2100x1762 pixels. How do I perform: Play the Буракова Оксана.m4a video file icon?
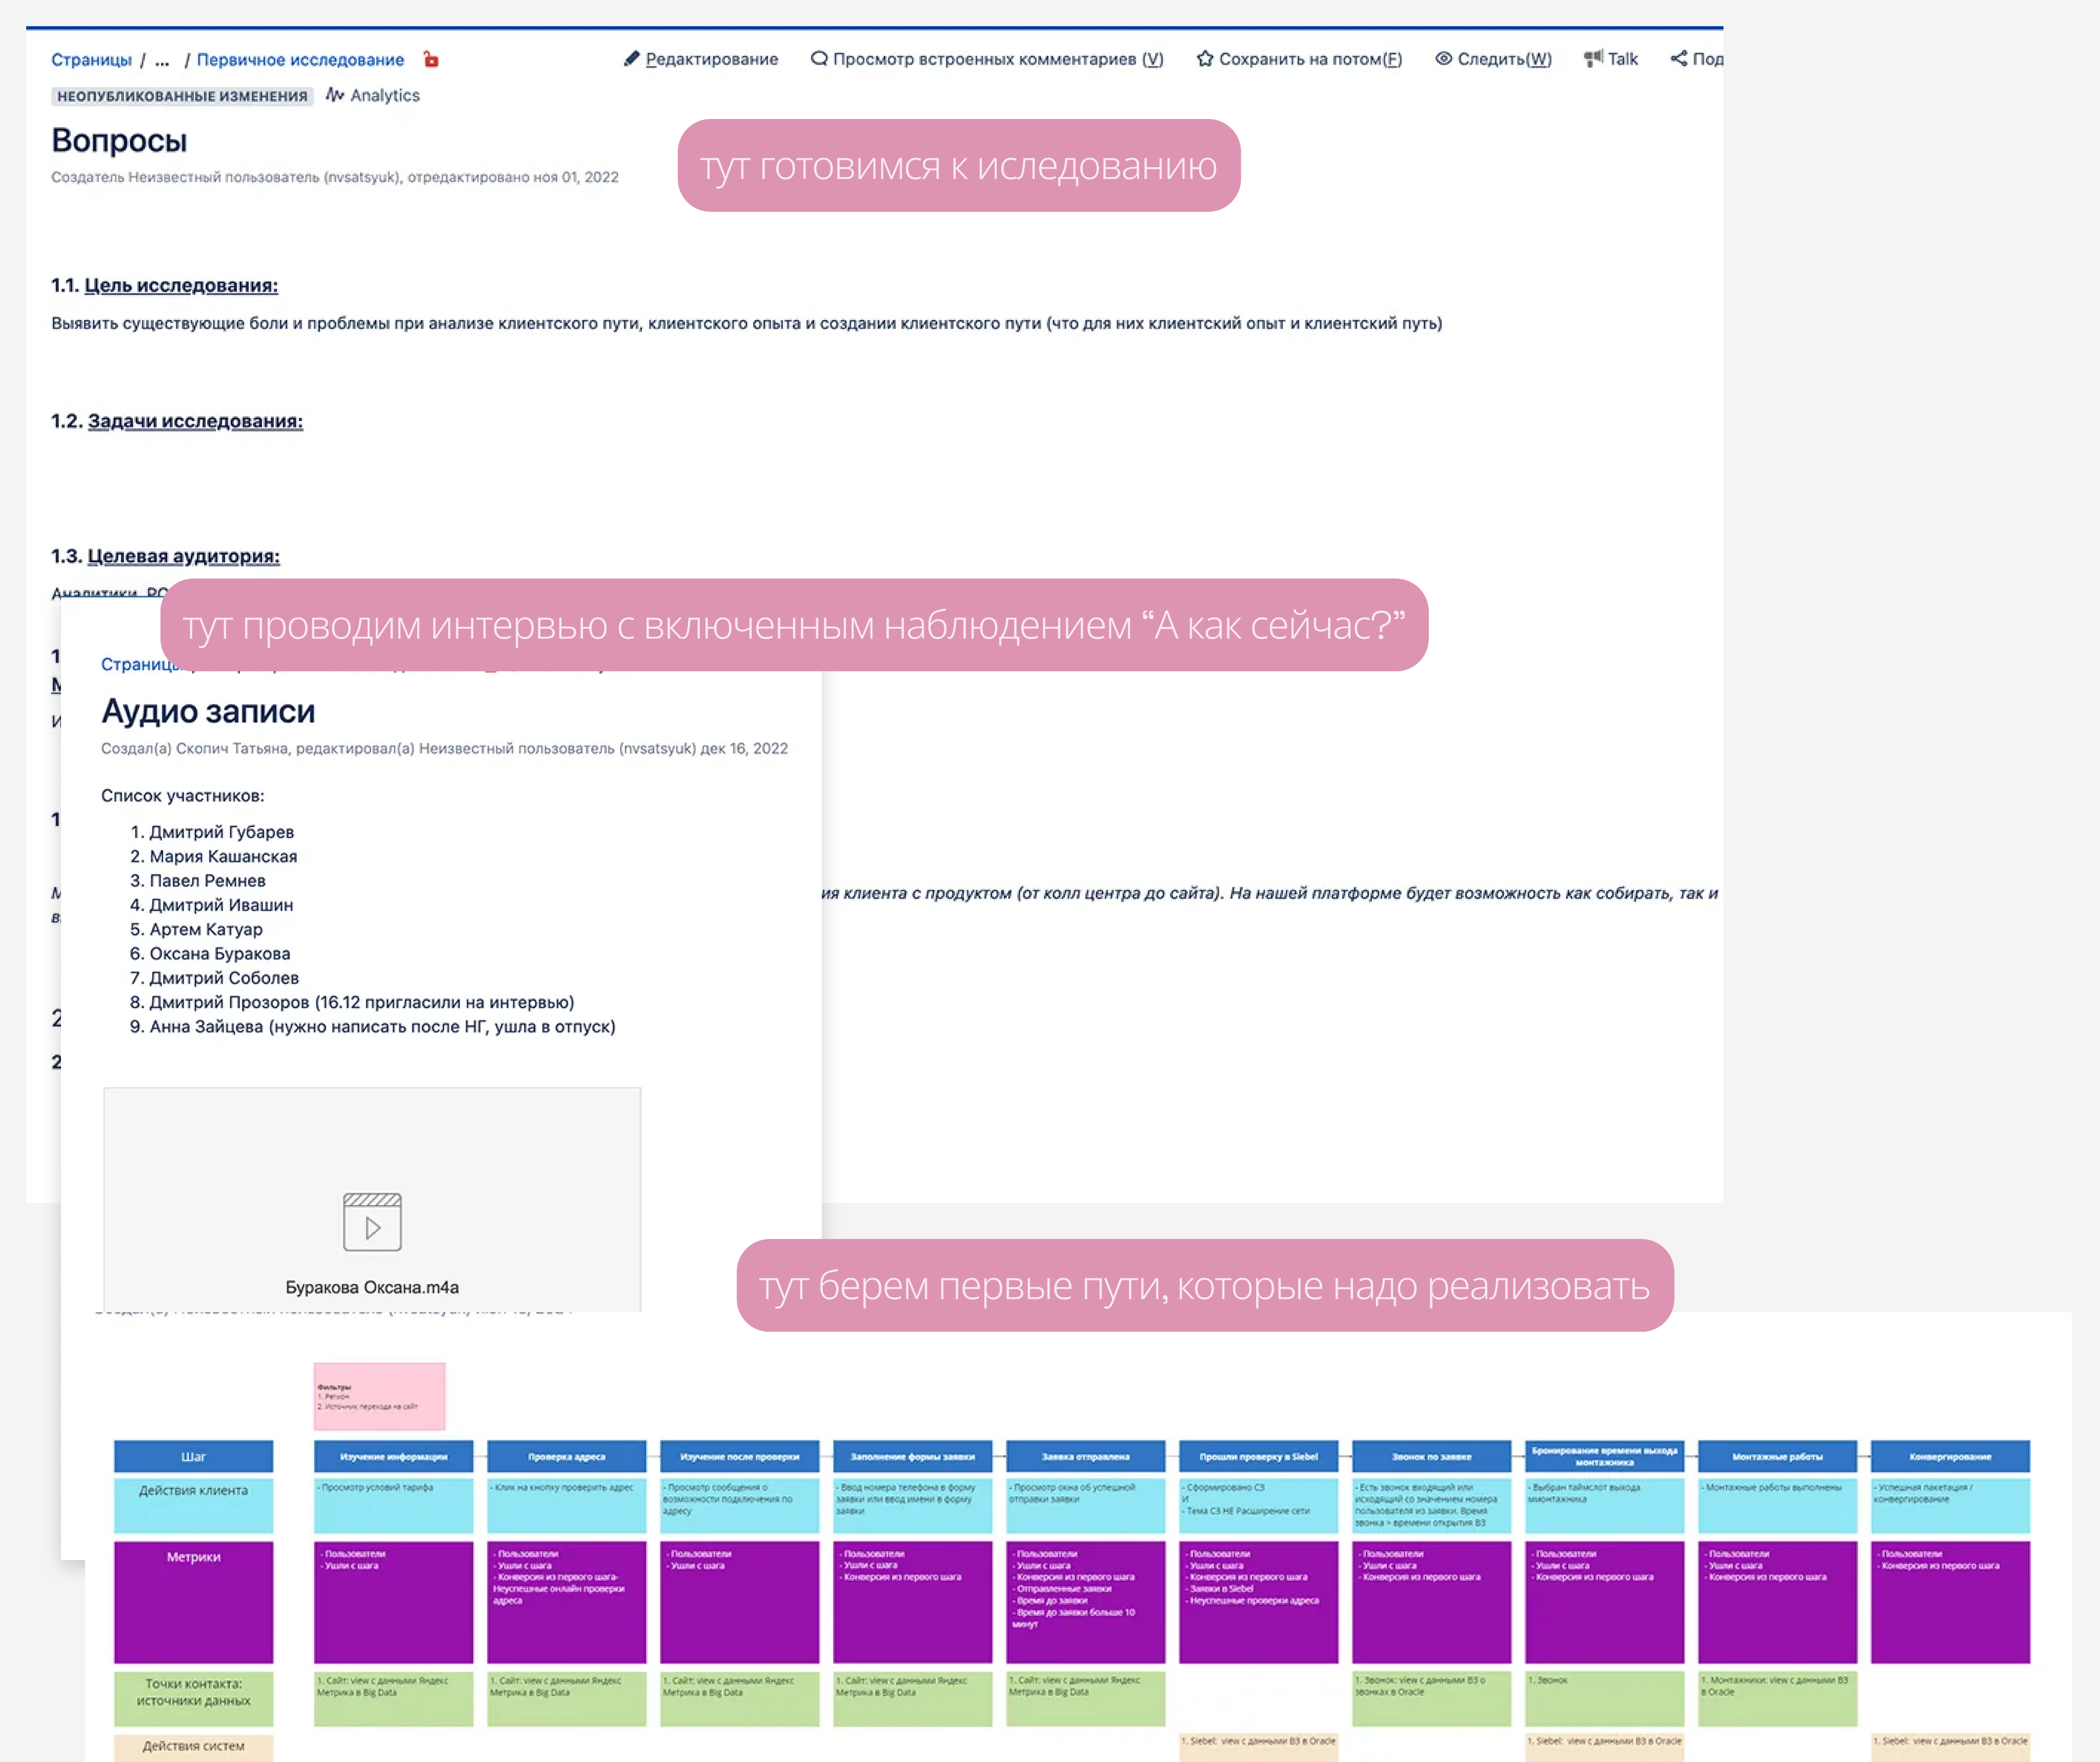(372, 1221)
